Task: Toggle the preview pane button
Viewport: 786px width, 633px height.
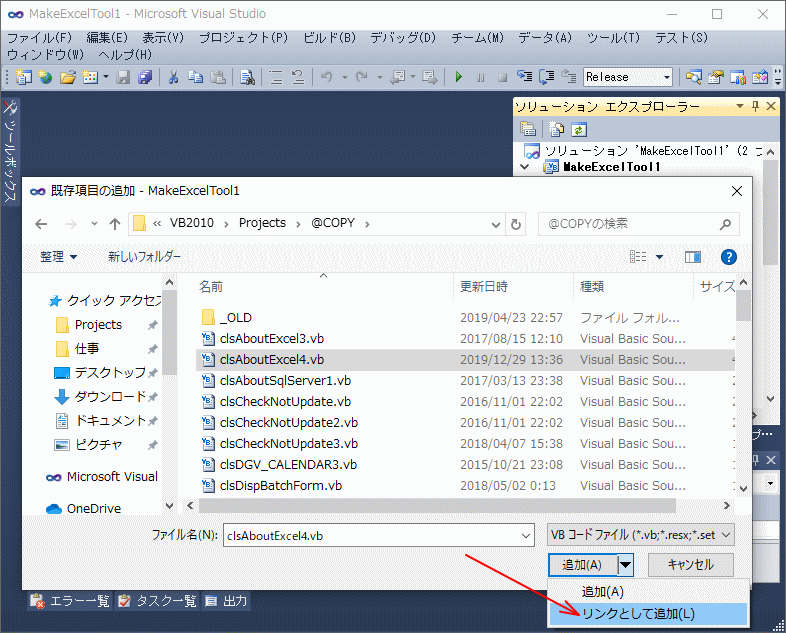Action: pyautogui.click(x=692, y=257)
